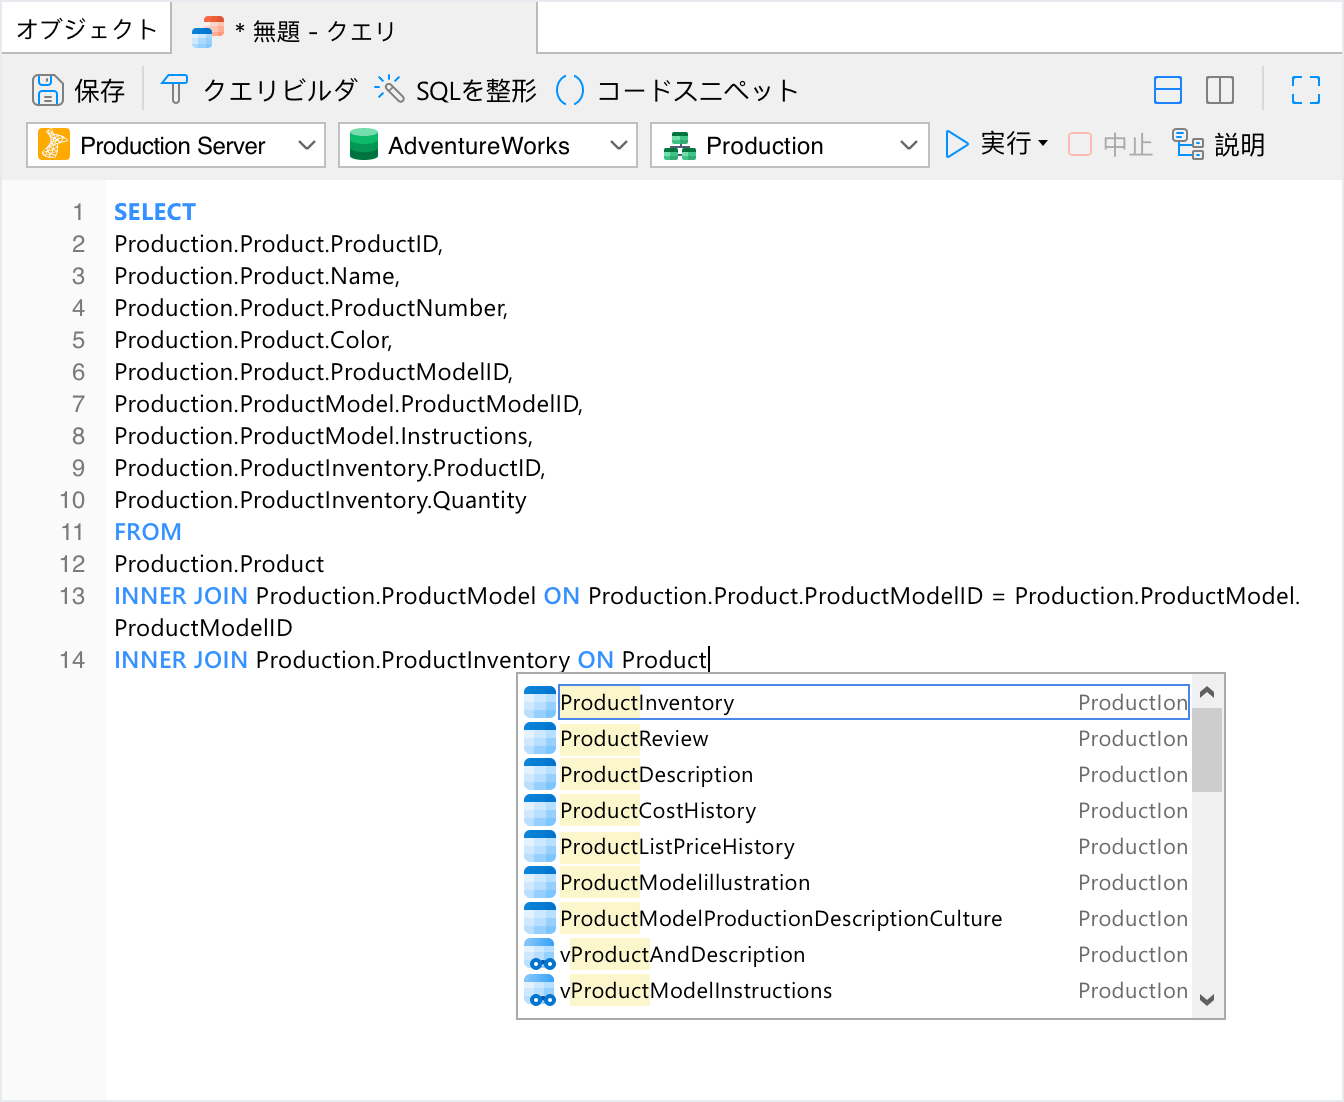This screenshot has width=1344, height=1102.
Task: Open the Production Server connection dropdown
Action: point(176,145)
